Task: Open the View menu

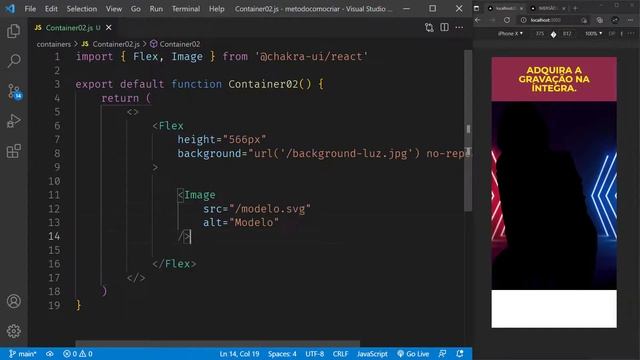Action: pyautogui.click(x=114, y=9)
